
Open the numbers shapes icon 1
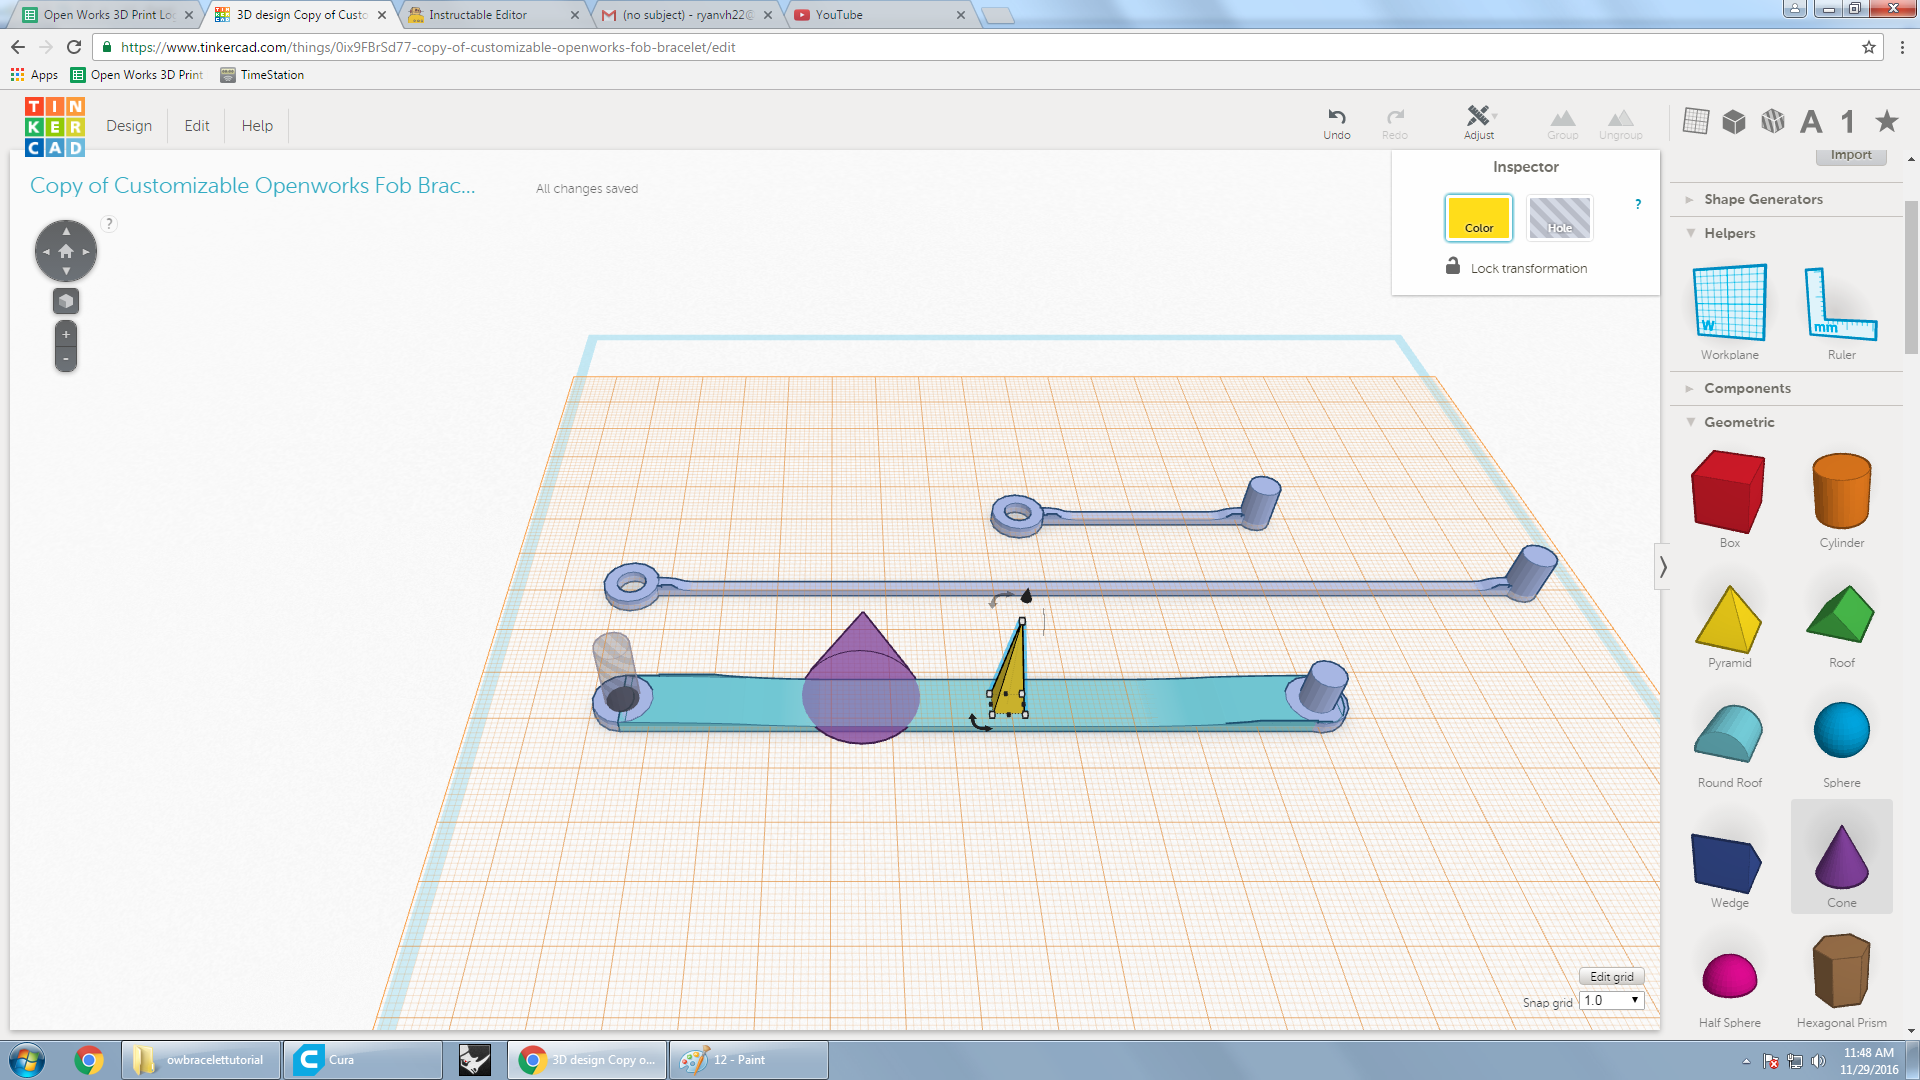[x=1848, y=122]
